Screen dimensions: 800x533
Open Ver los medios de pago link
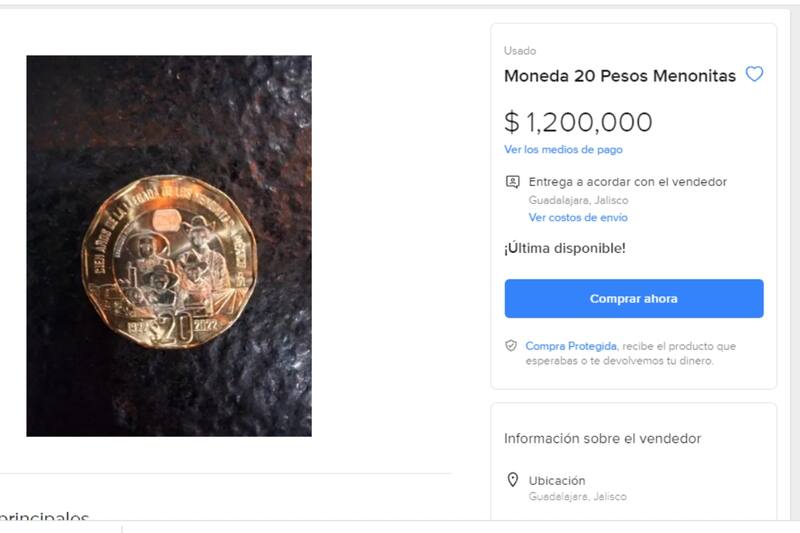click(563, 149)
